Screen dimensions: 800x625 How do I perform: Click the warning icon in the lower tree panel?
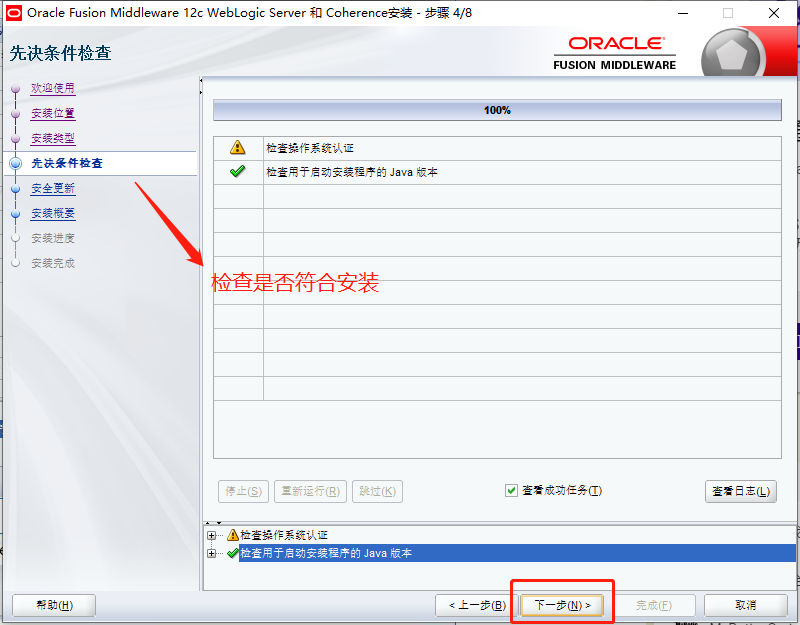click(233, 535)
